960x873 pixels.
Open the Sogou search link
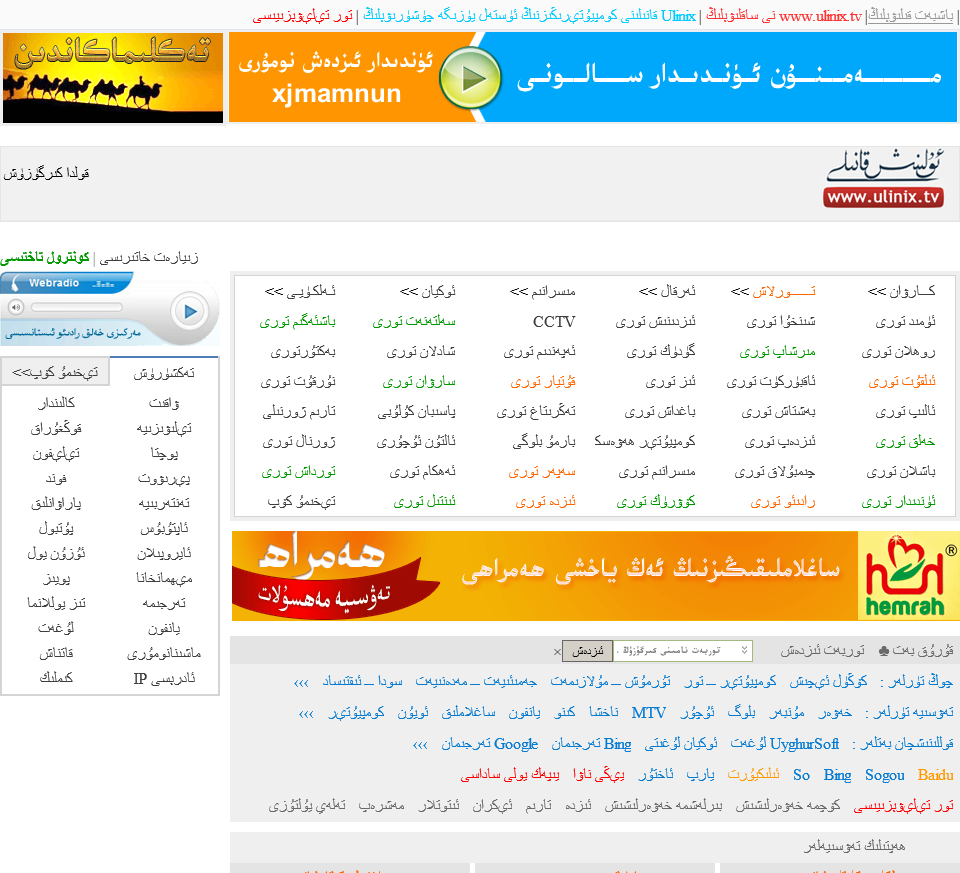[884, 775]
